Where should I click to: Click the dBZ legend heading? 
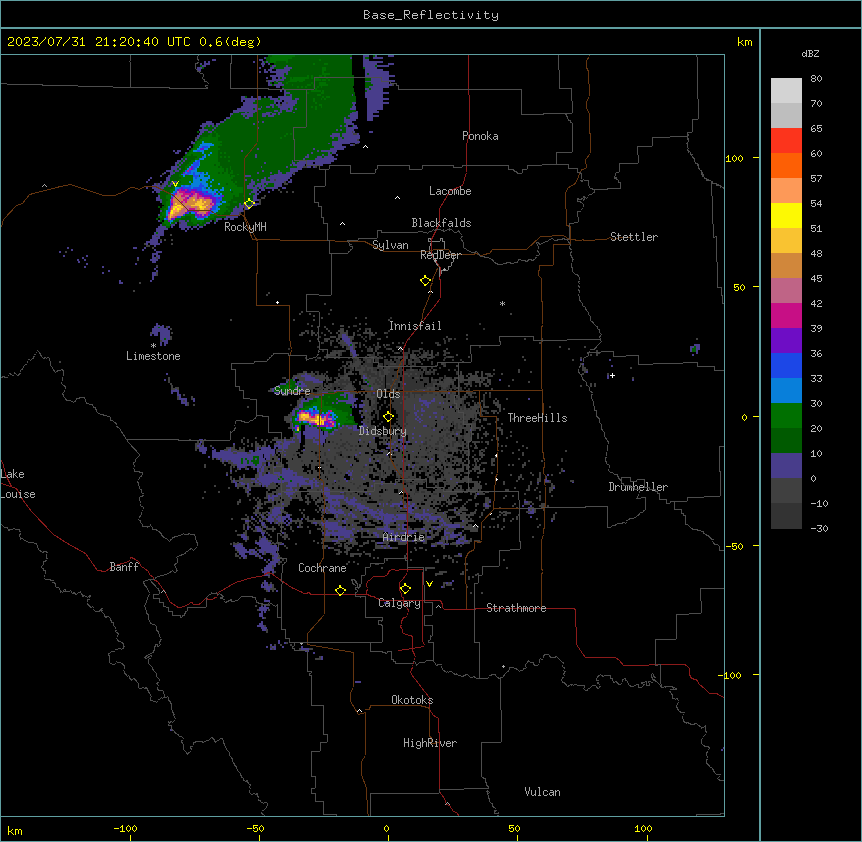(x=810, y=54)
